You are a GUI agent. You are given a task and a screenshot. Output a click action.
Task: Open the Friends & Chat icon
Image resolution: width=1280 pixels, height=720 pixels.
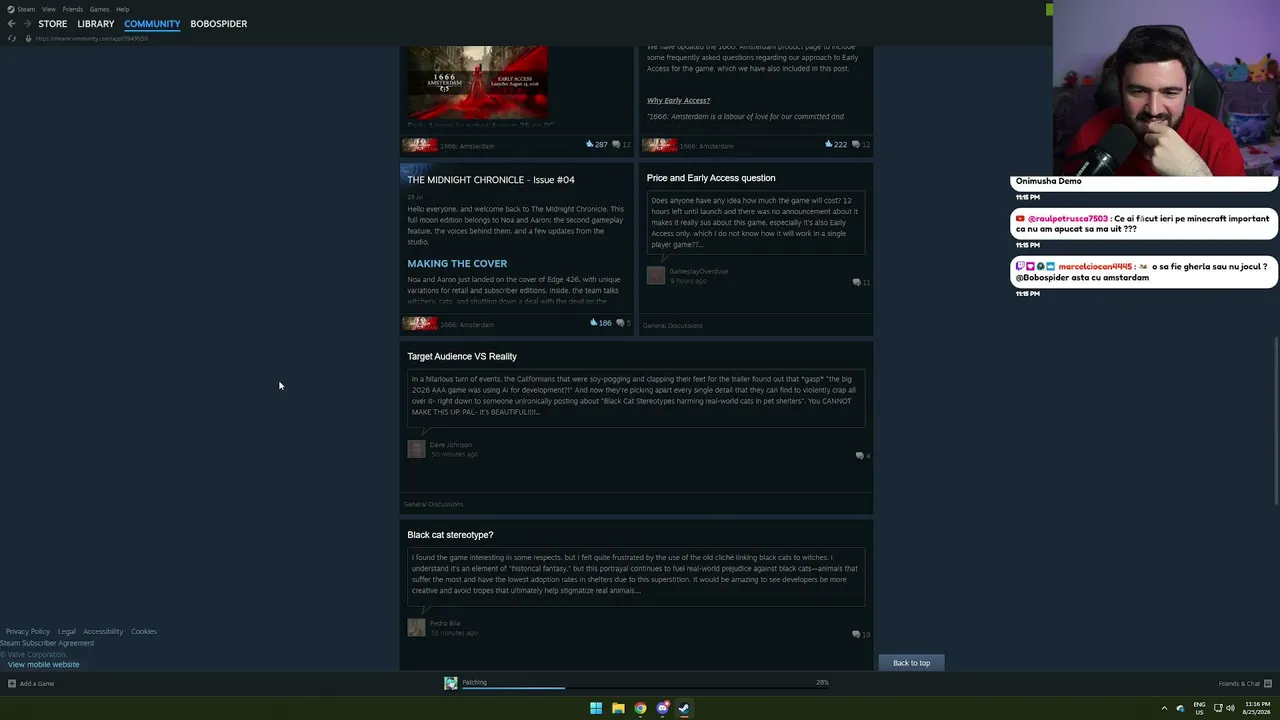coord(1268,684)
